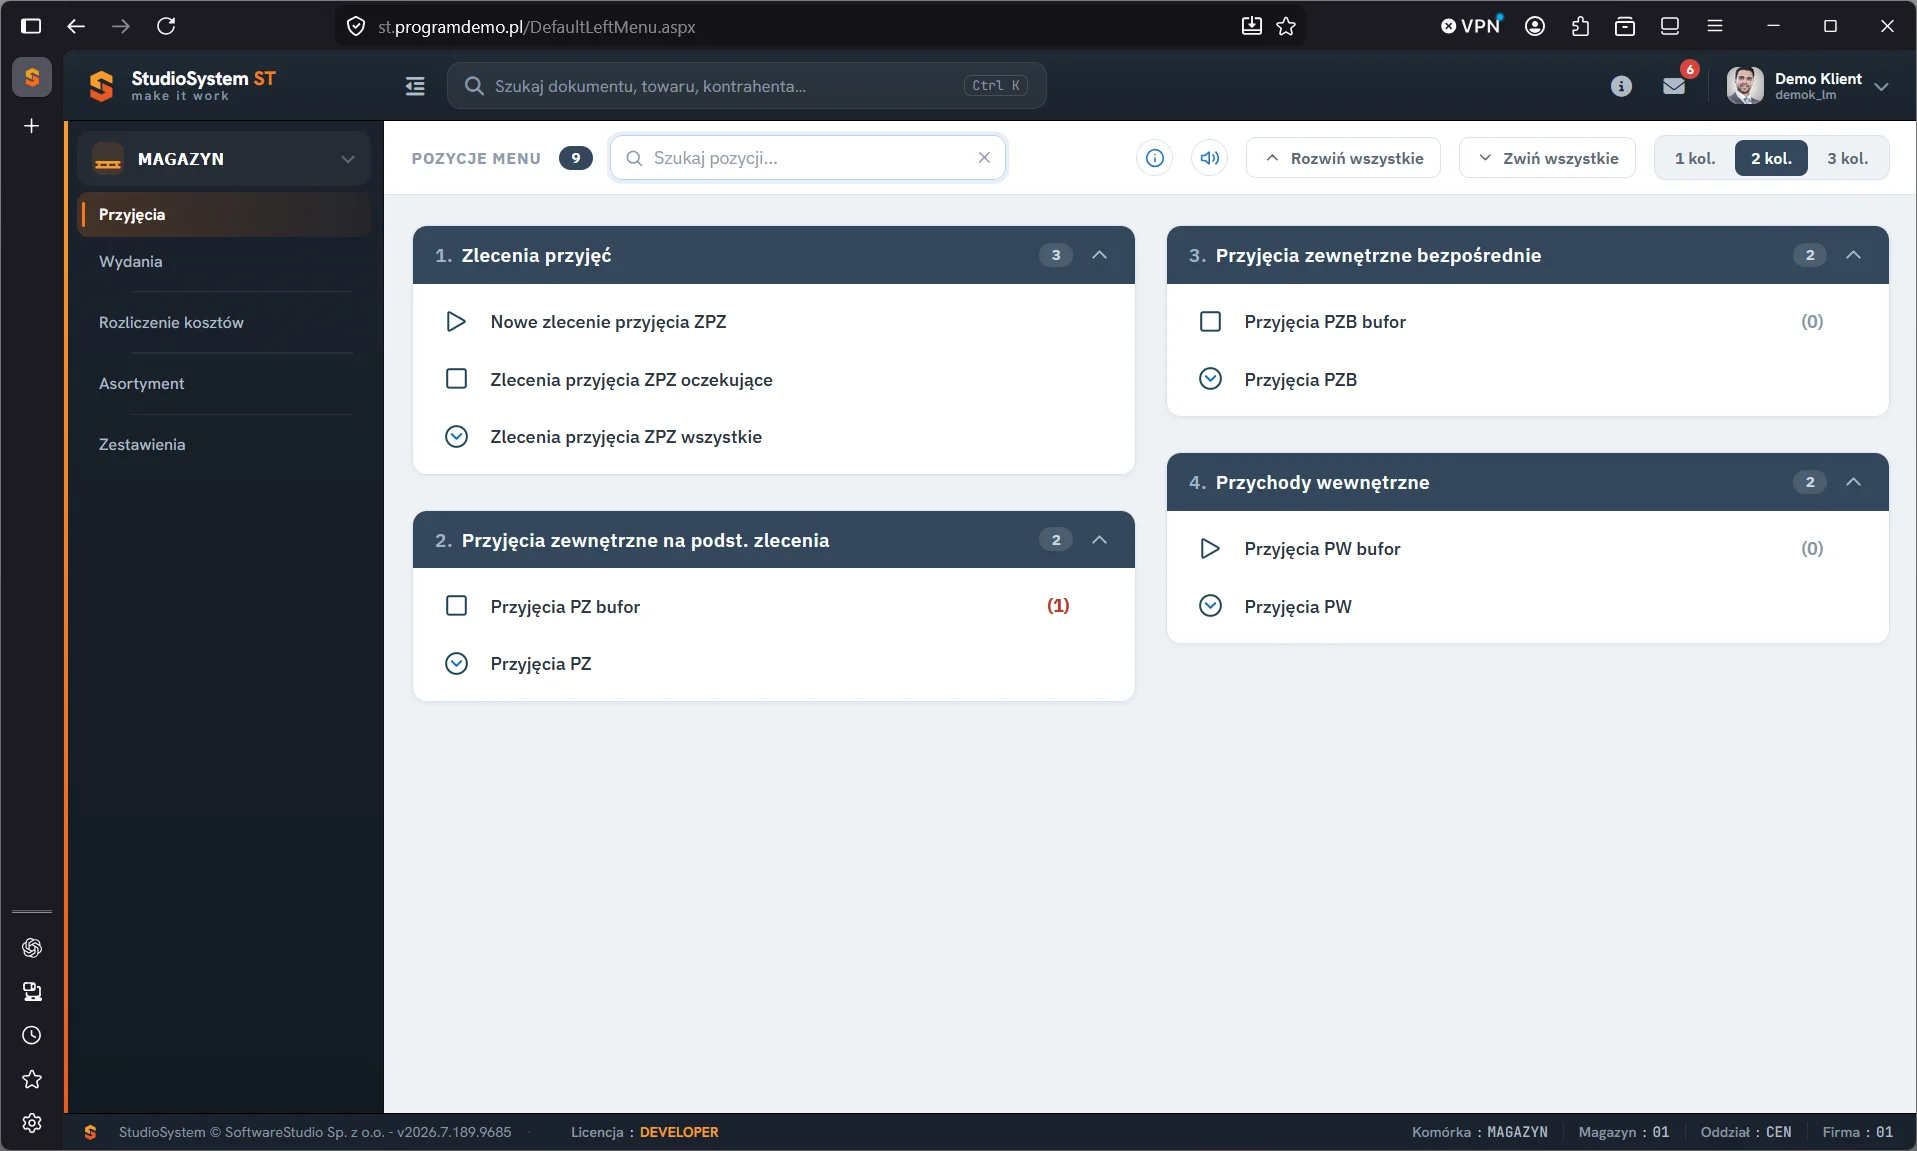The height and width of the screenshot is (1151, 1917).
Task: Reload the page
Action: pyautogui.click(x=166, y=27)
